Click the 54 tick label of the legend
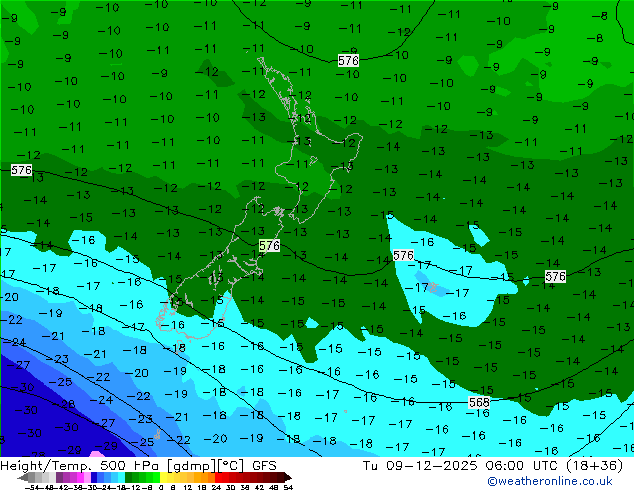Screen dimensions: 634x490 point(288,487)
